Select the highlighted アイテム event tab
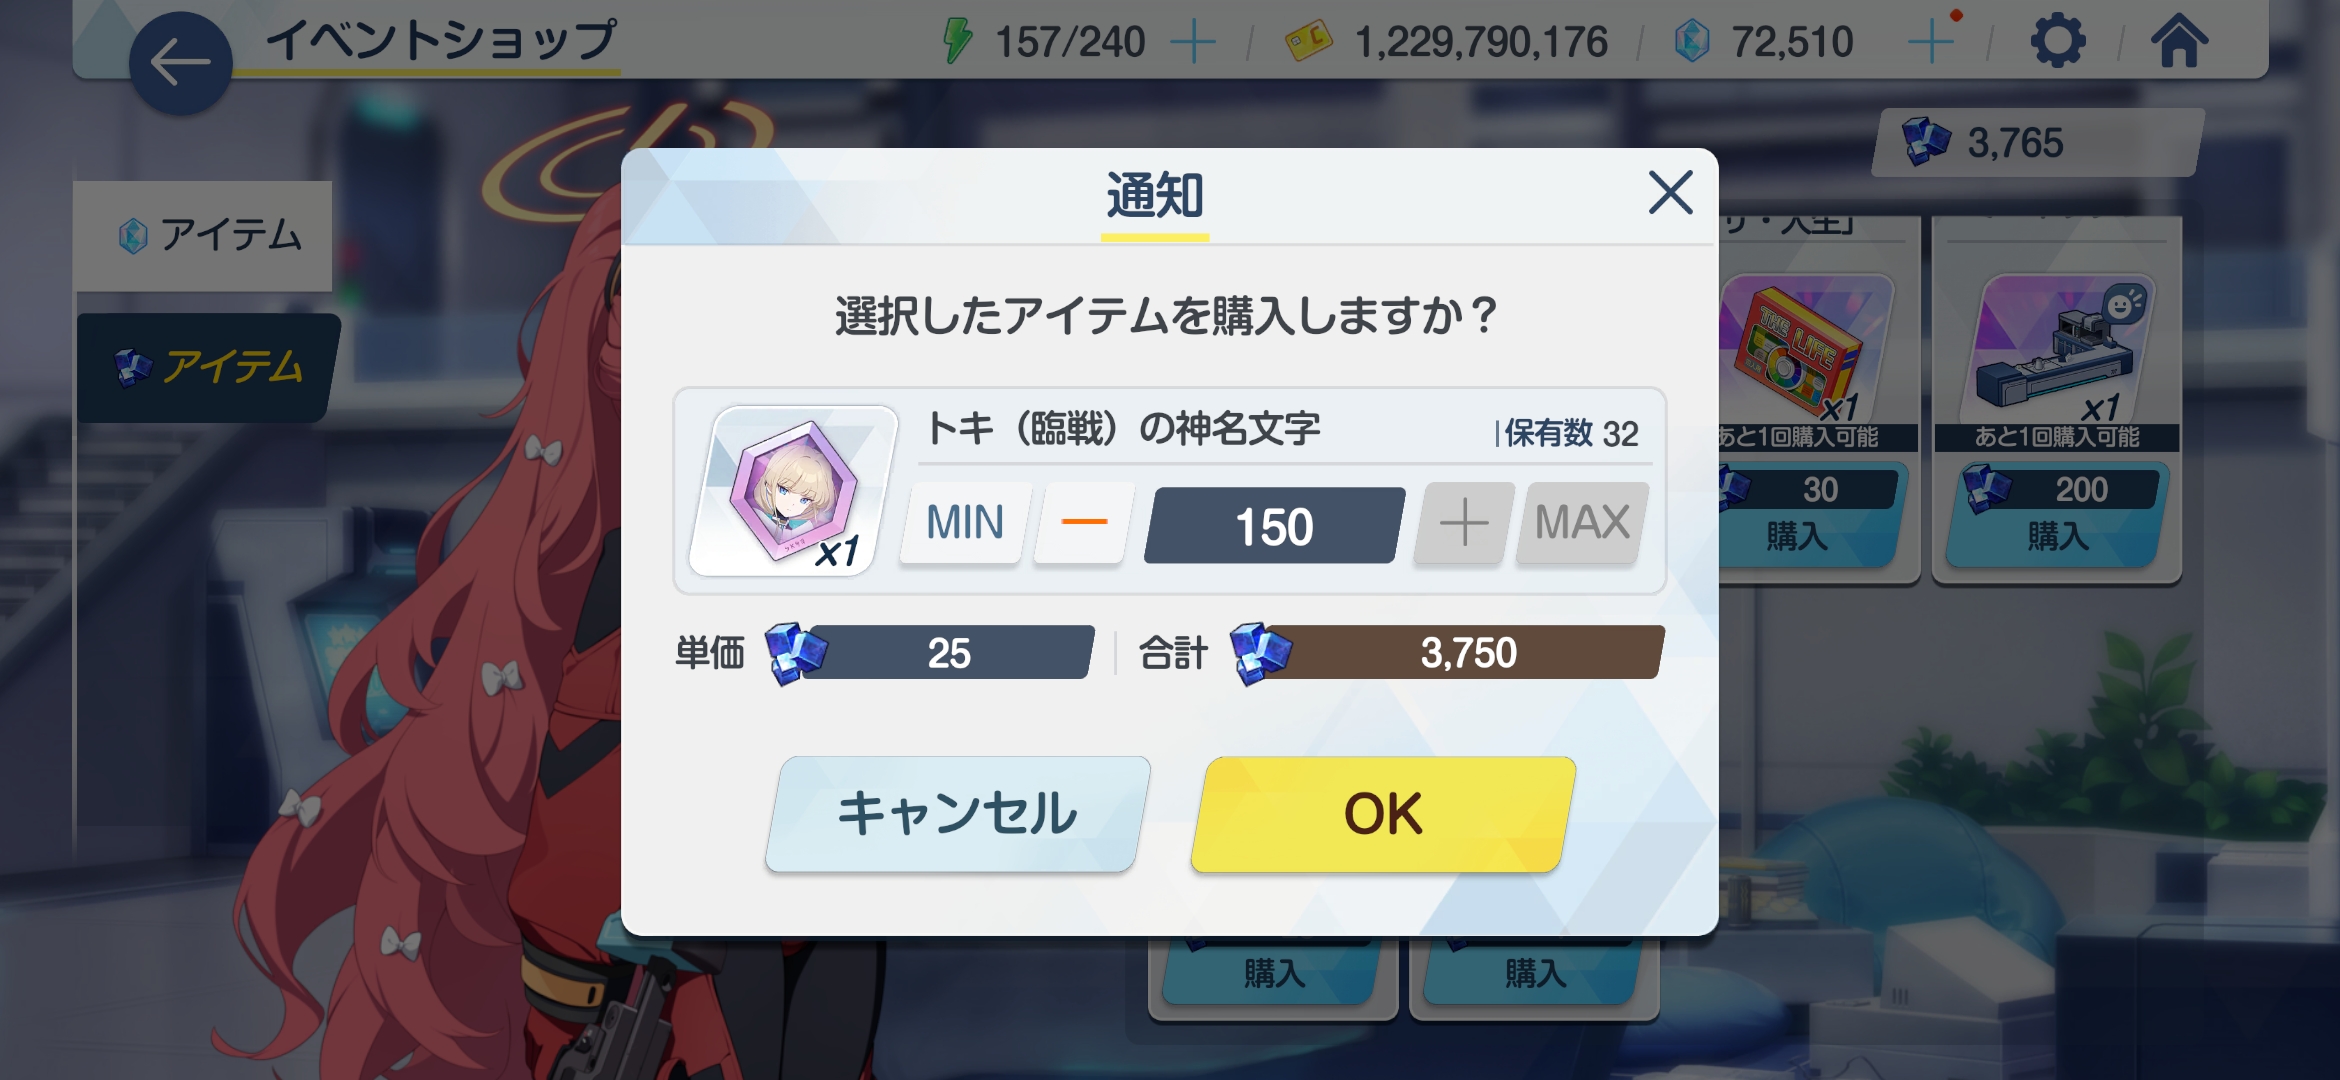Image resolution: width=2340 pixels, height=1080 pixels. [x=208, y=367]
